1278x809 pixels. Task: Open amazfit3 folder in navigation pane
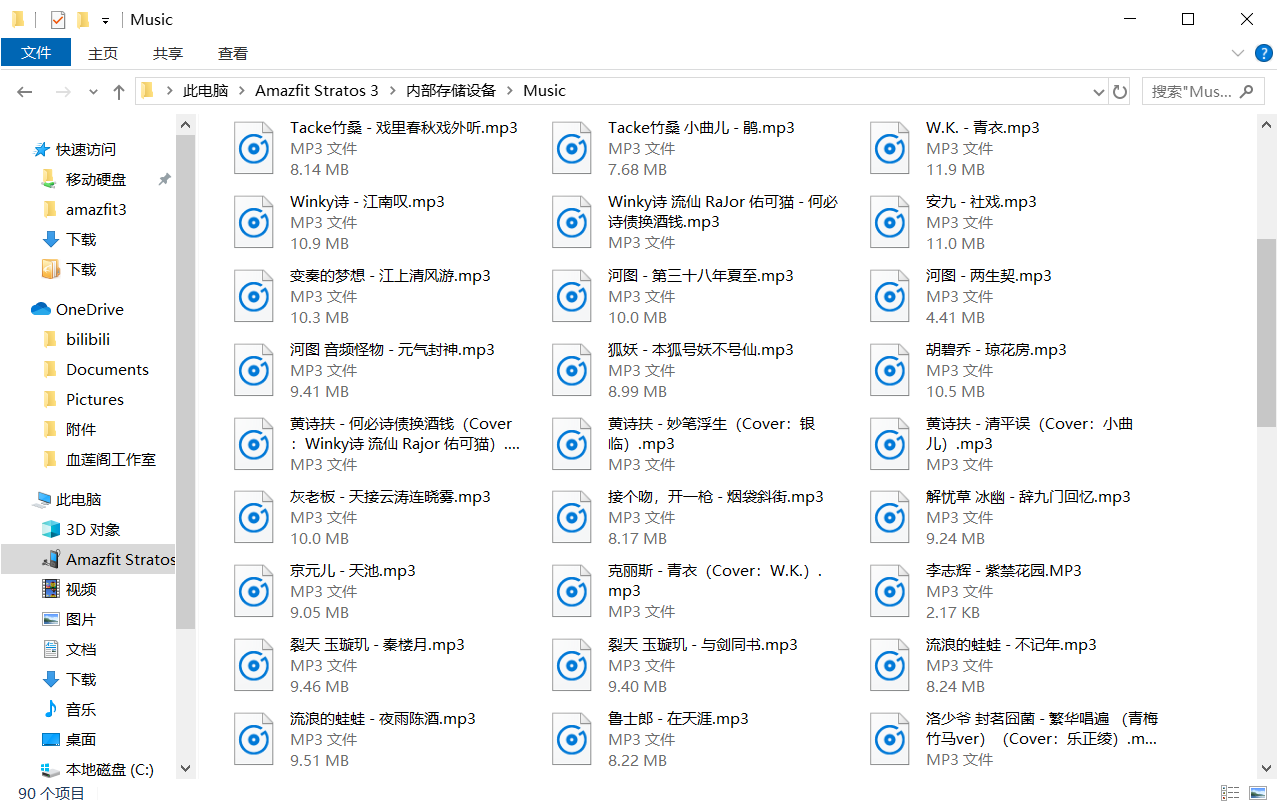click(96, 210)
